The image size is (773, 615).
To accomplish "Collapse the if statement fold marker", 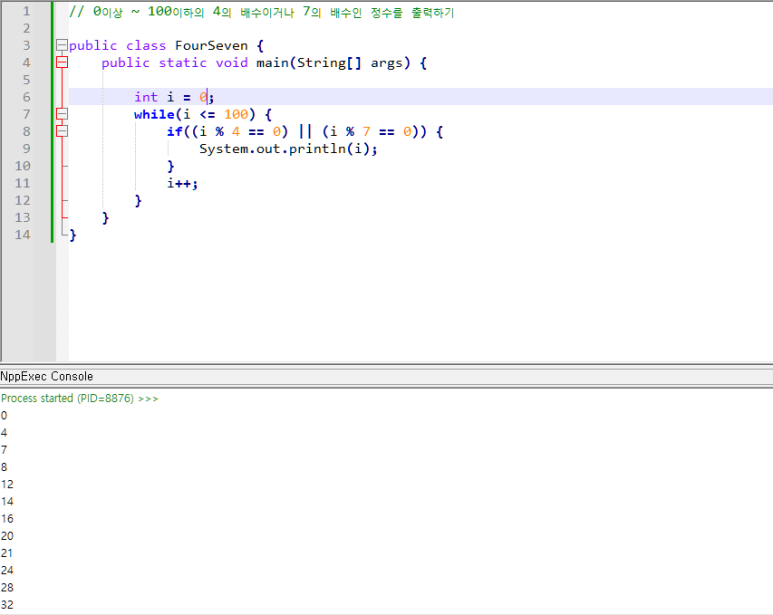I will 62,132.
